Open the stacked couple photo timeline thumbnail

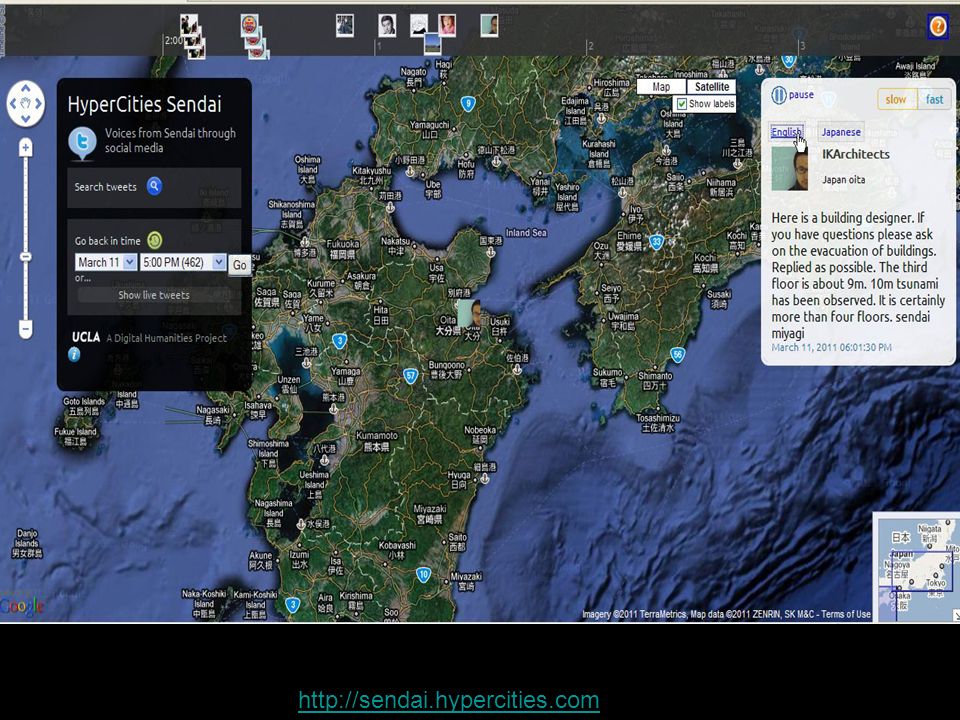(x=189, y=25)
